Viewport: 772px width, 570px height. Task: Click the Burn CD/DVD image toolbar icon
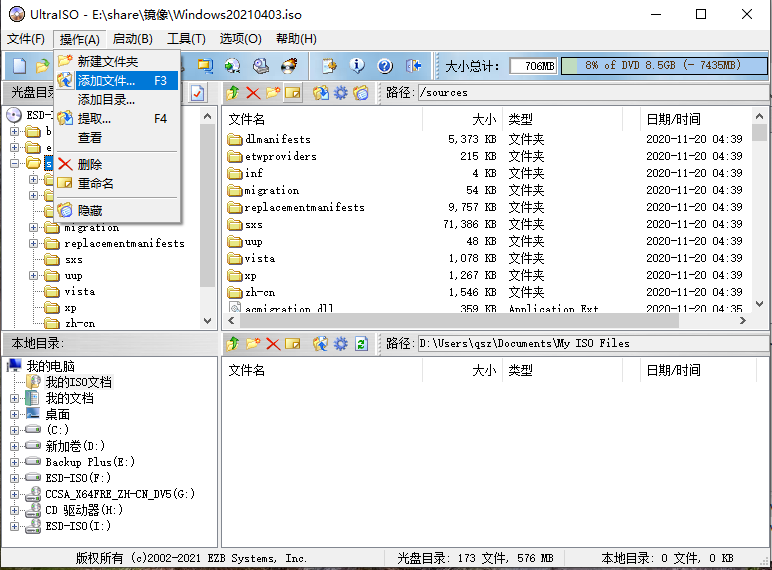point(290,65)
